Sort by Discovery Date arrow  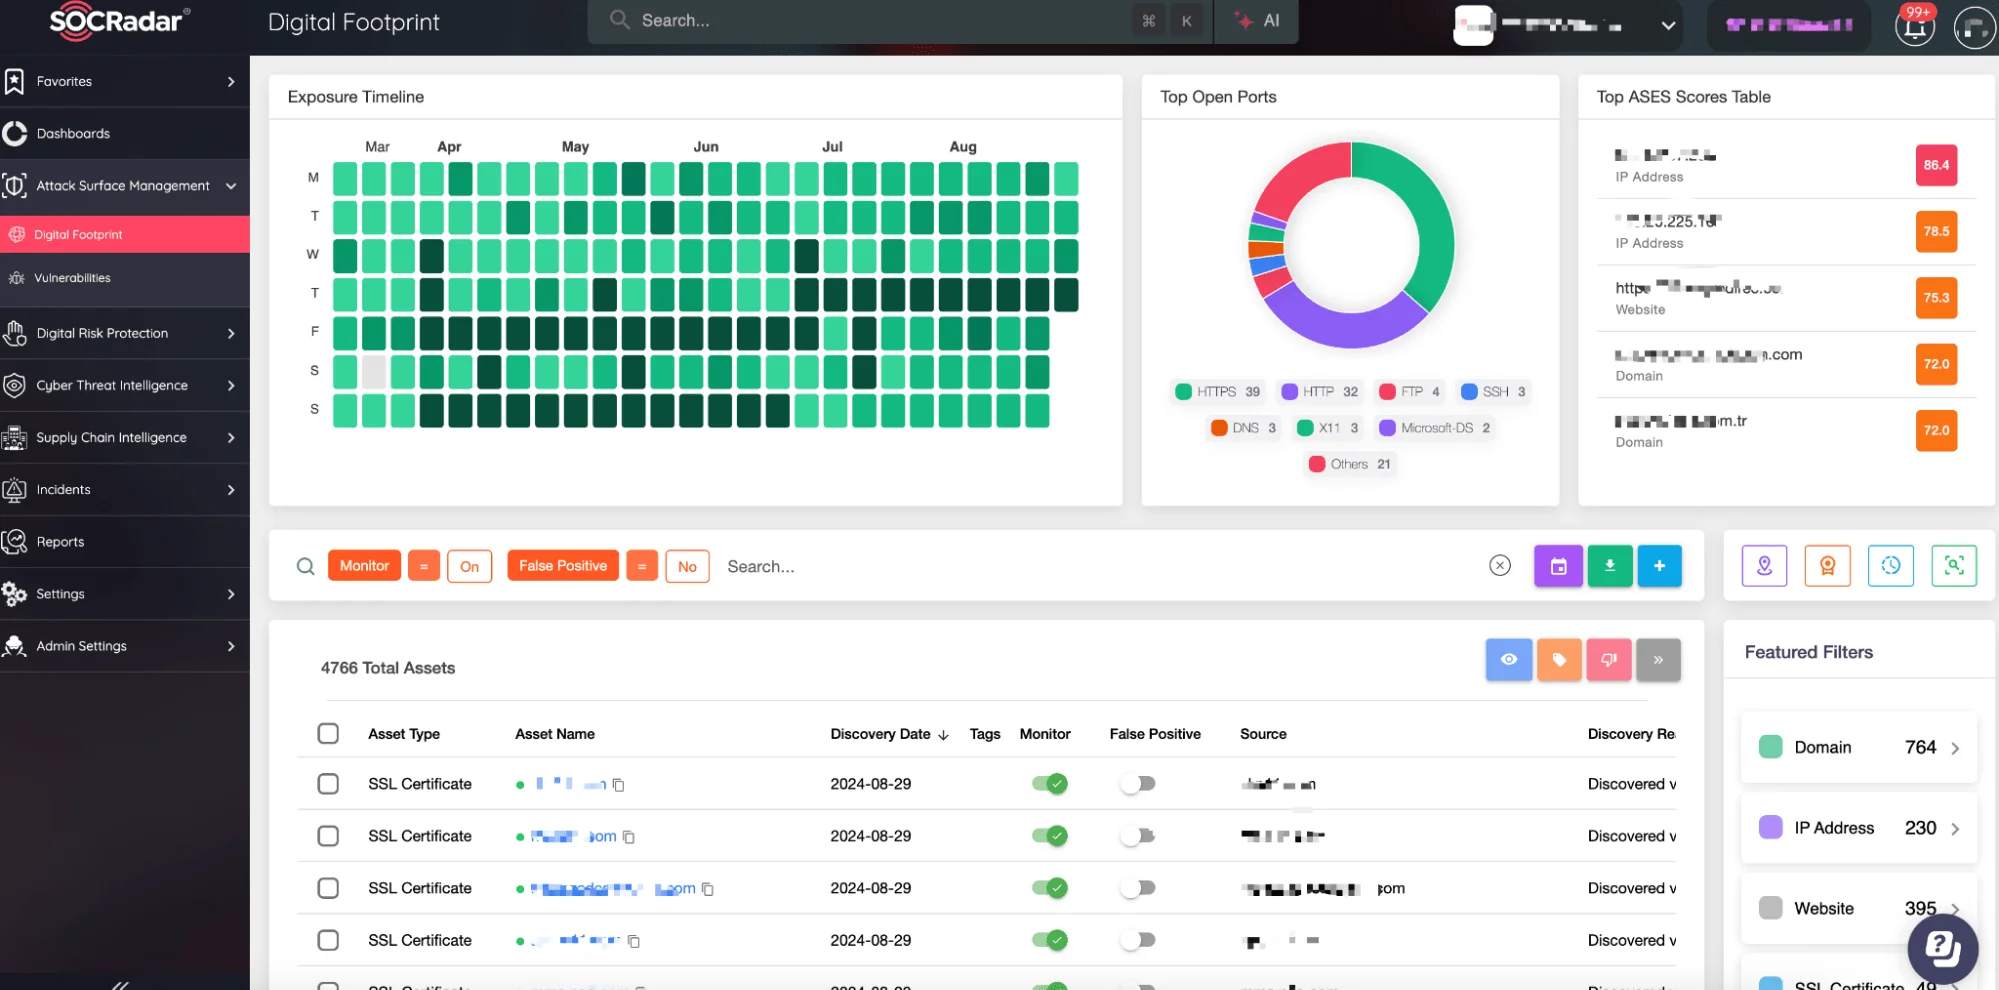click(x=943, y=735)
